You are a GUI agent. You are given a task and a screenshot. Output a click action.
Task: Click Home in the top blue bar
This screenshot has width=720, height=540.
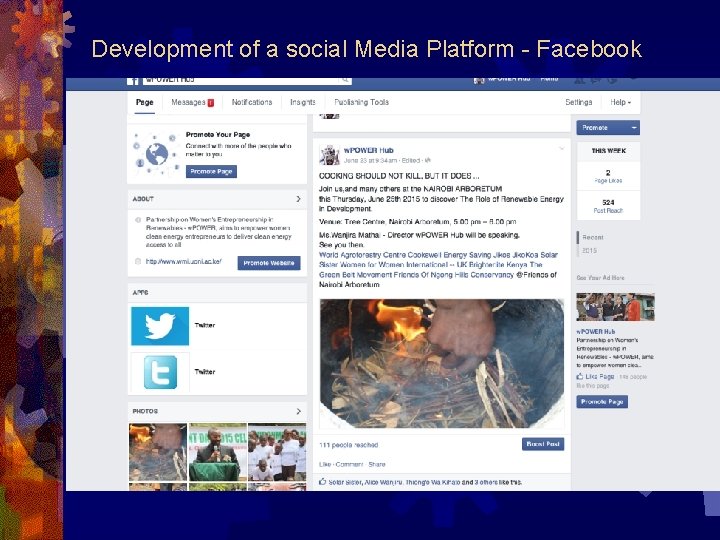[x=549, y=79]
